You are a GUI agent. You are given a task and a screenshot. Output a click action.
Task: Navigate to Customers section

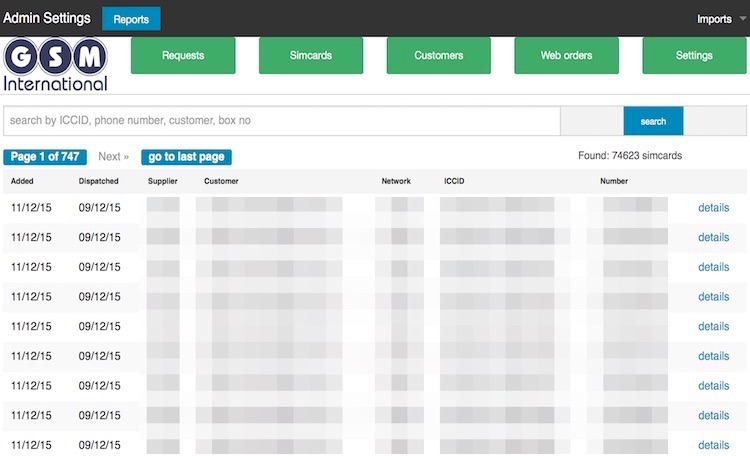(x=438, y=56)
